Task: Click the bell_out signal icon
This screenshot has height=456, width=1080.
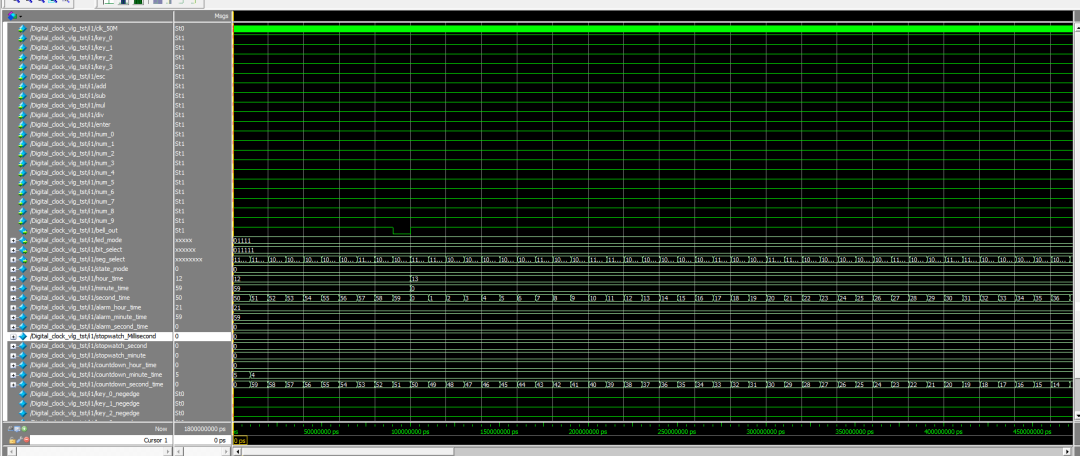Action: coord(22,231)
